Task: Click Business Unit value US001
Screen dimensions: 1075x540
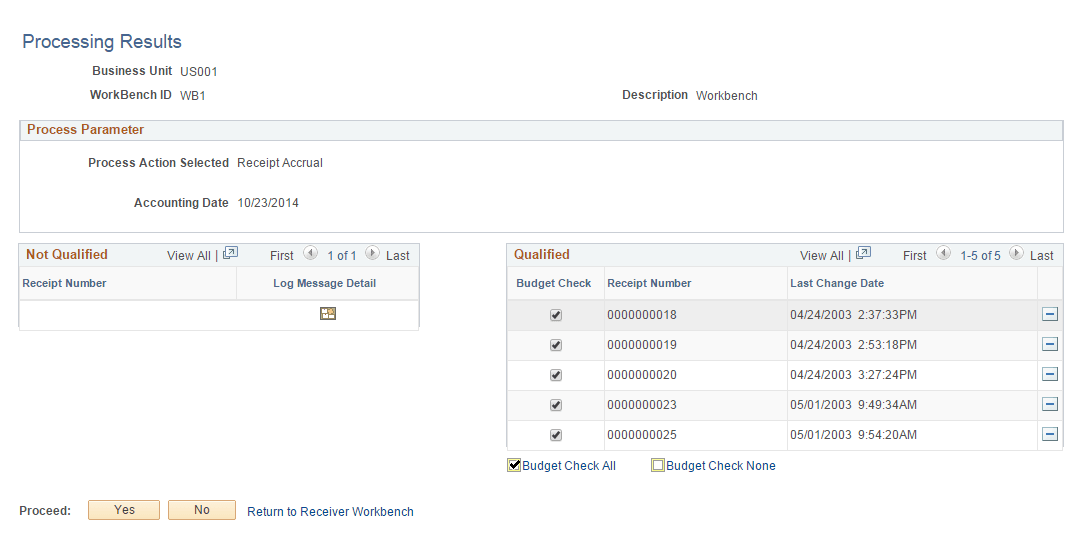Action: [199, 71]
